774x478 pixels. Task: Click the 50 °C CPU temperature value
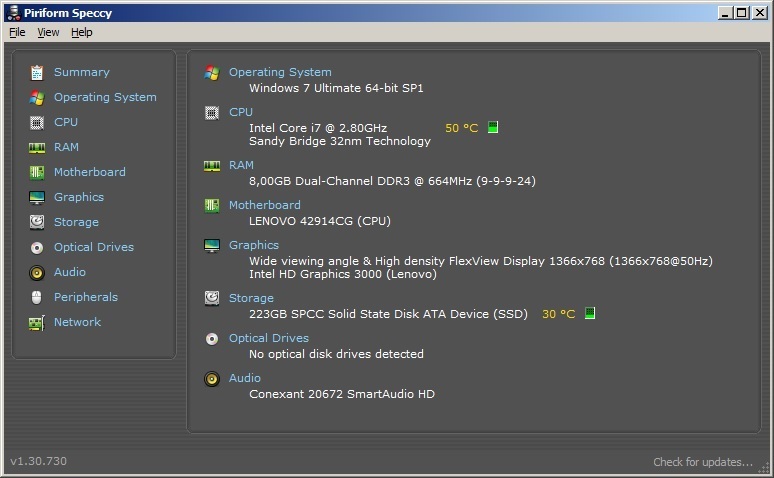coord(462,128)
